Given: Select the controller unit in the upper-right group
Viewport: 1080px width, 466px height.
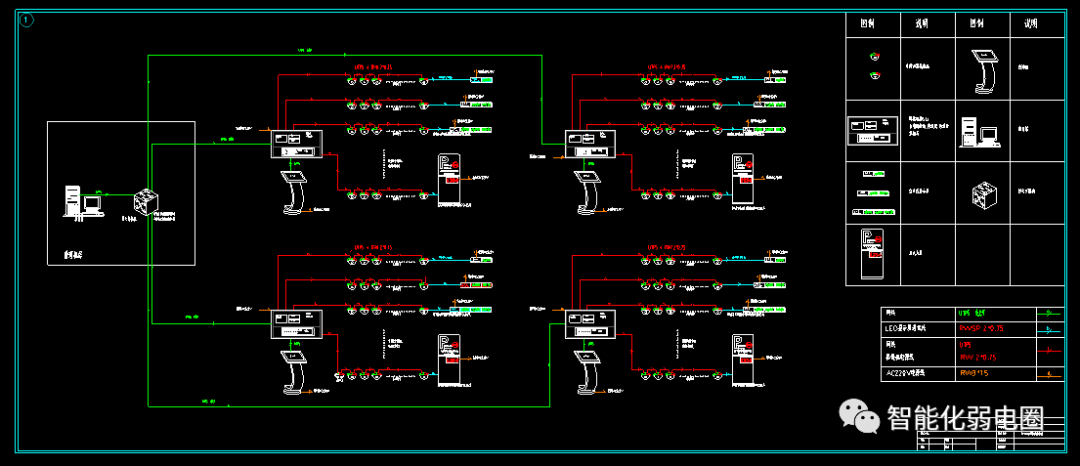Looking at the screenshot, I should [591, 143].
